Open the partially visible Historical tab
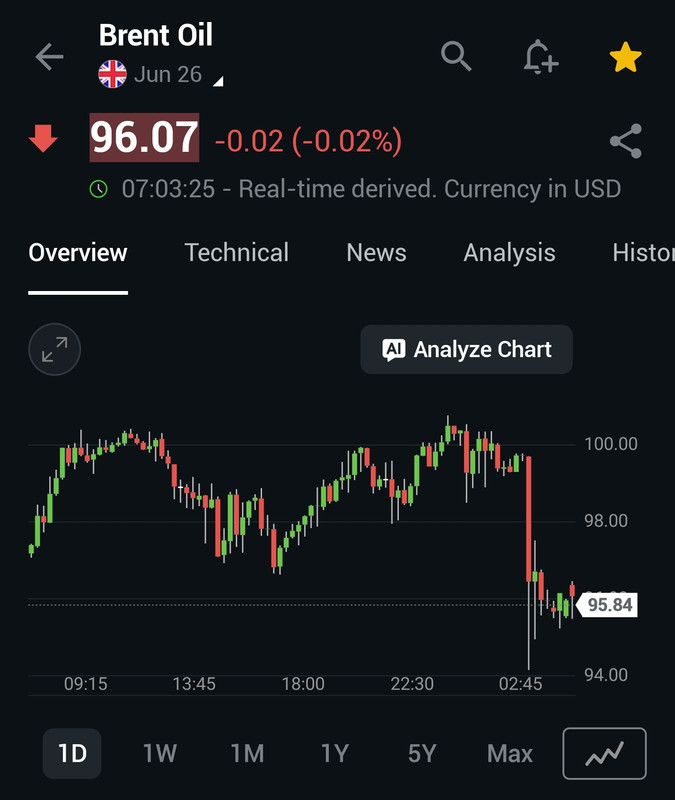Image resolution: width=675 pixels, height=800 pixels. coord(643,253)
